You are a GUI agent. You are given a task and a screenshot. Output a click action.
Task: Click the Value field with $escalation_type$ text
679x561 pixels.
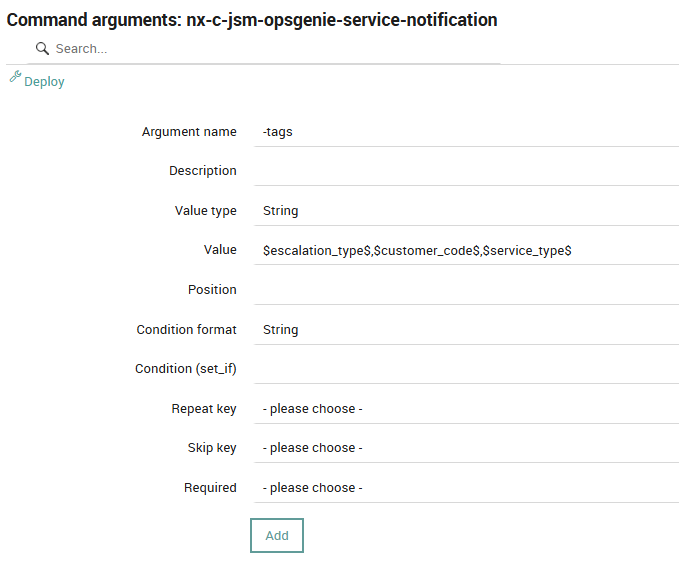point(465,250)
